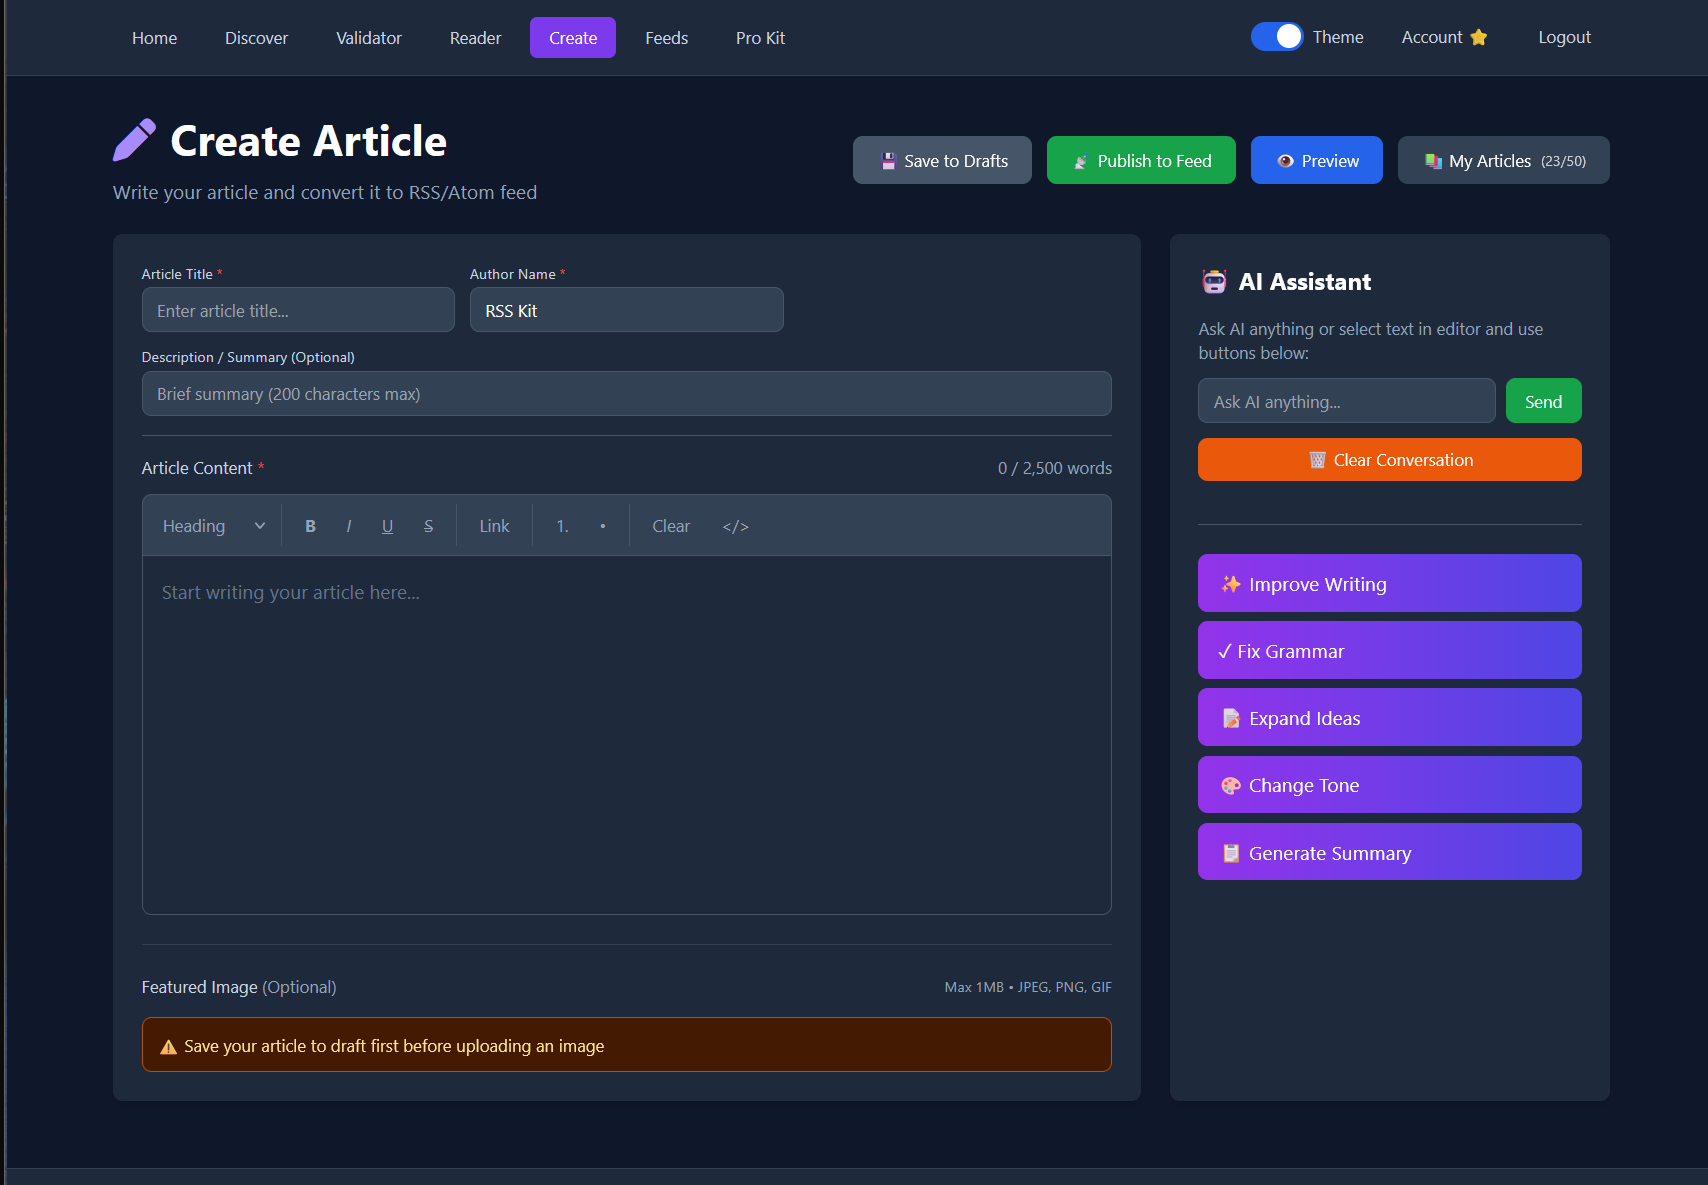Open the Pro Kit page

pyautogui.click(x=760, y=37)
